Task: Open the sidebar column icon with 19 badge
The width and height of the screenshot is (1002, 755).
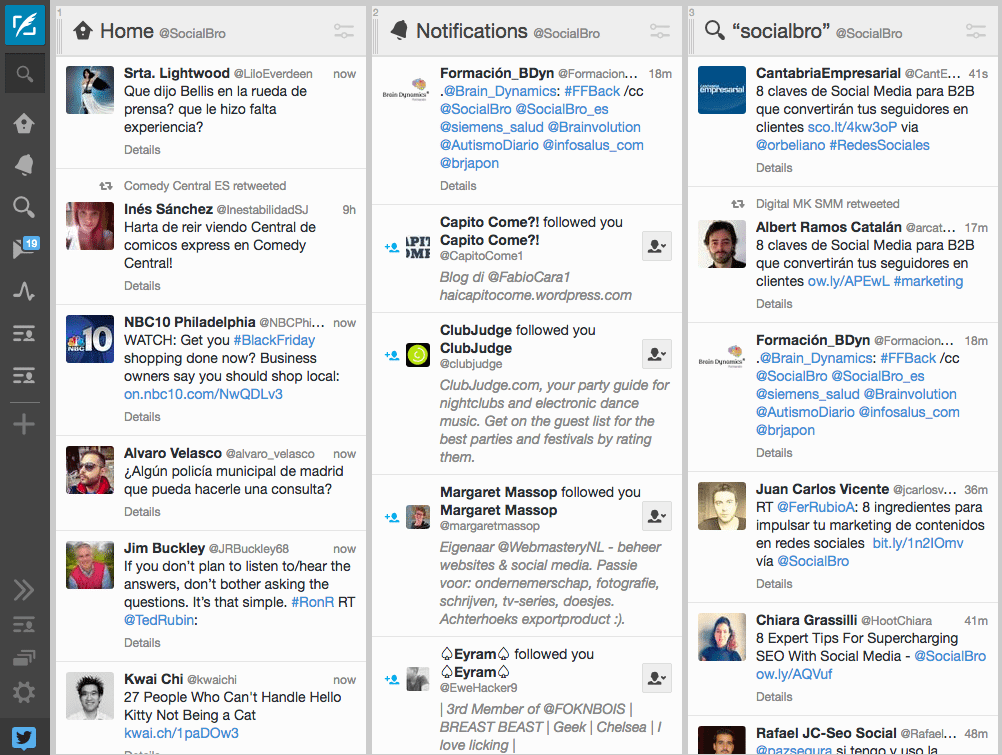Action: coord(26,248)
